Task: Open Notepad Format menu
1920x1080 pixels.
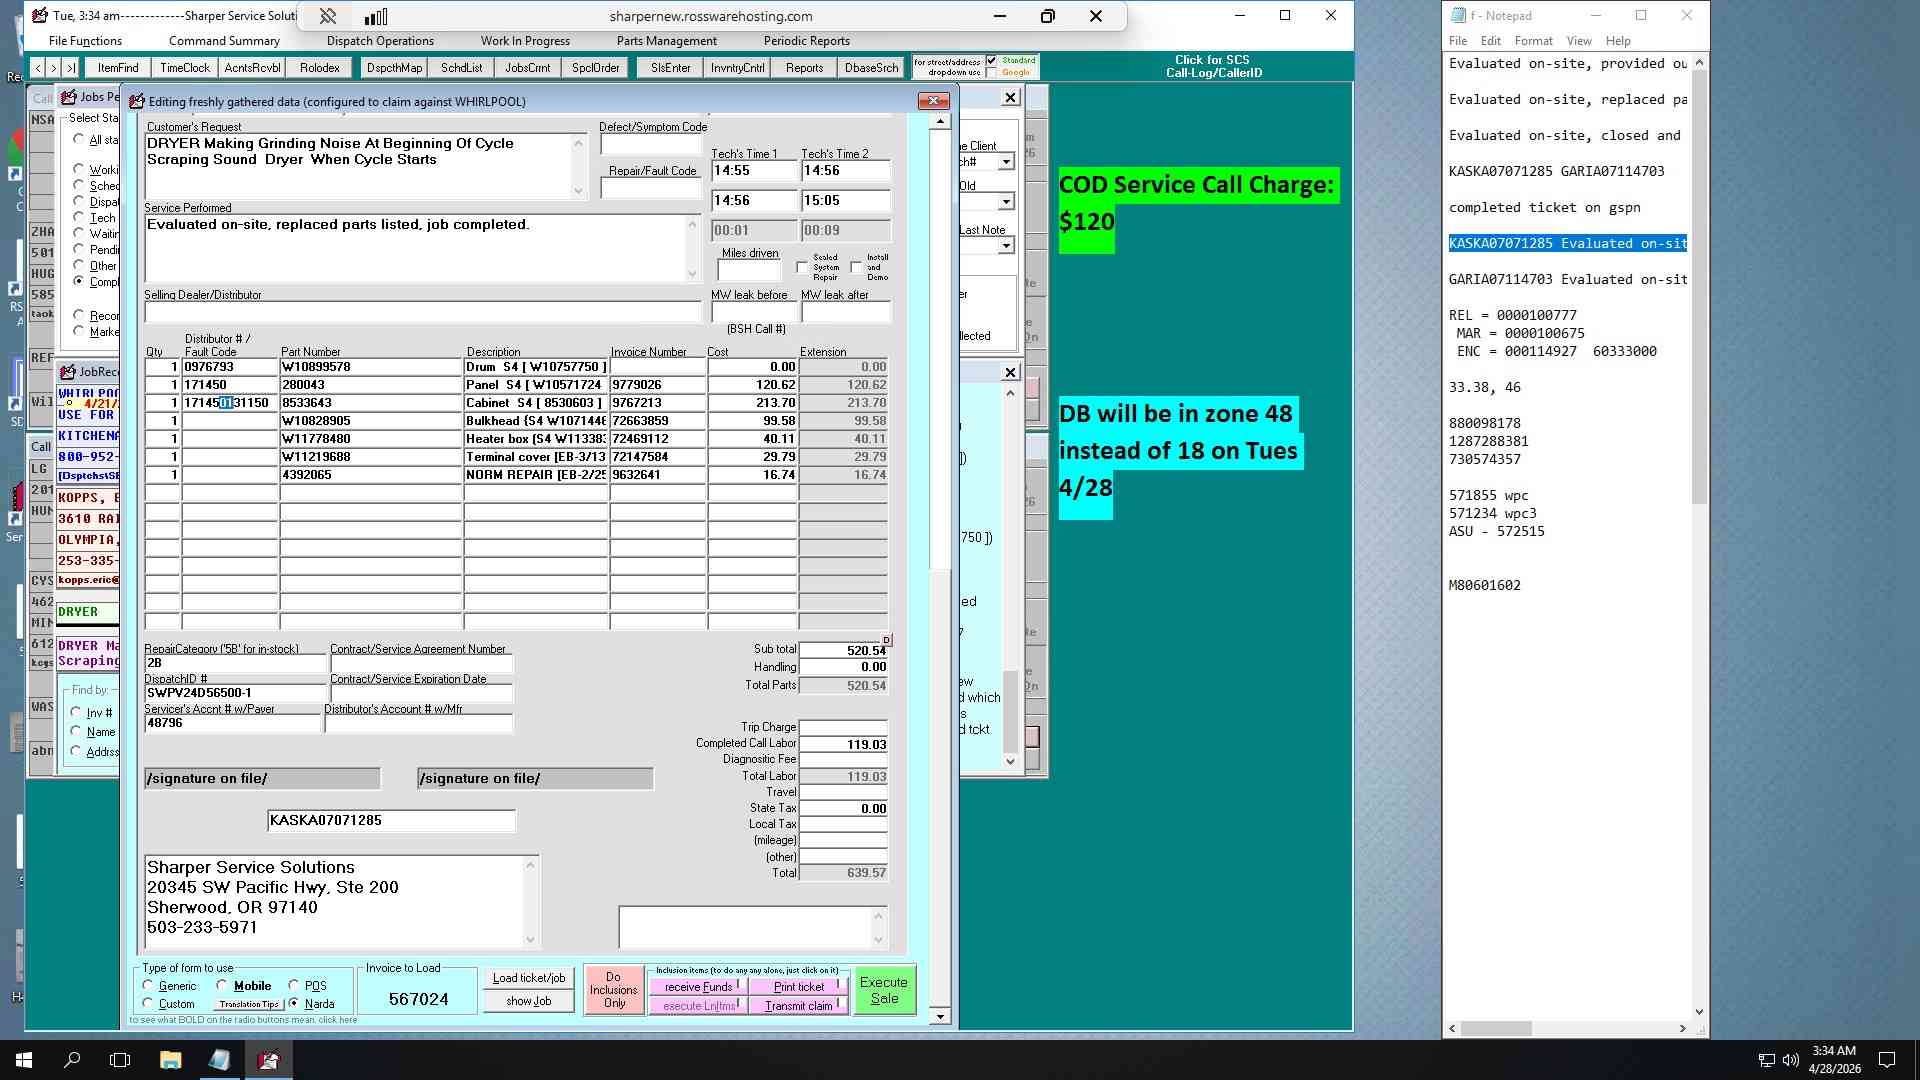Action: pyautogui.click(x=1533, y=41)
